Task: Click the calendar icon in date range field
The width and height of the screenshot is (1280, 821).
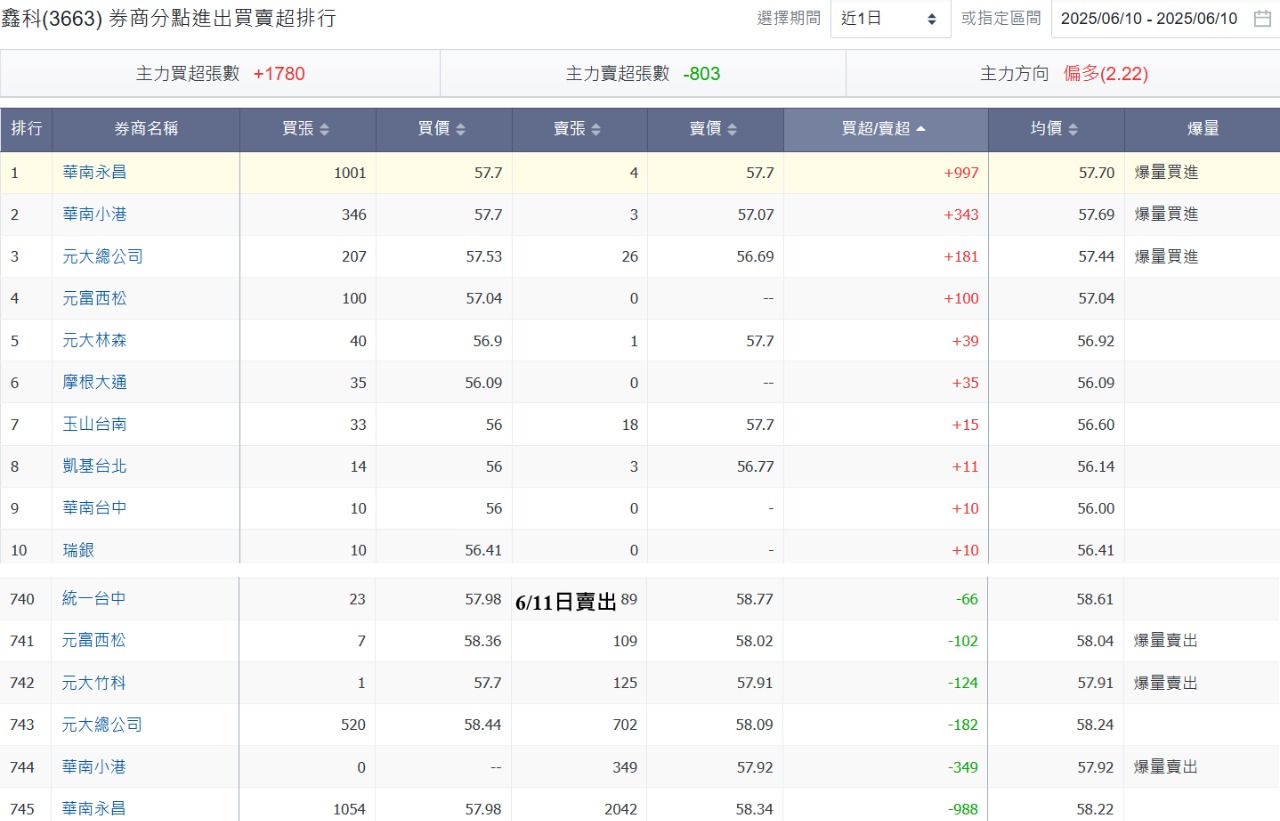Action: click(1262, 18)
